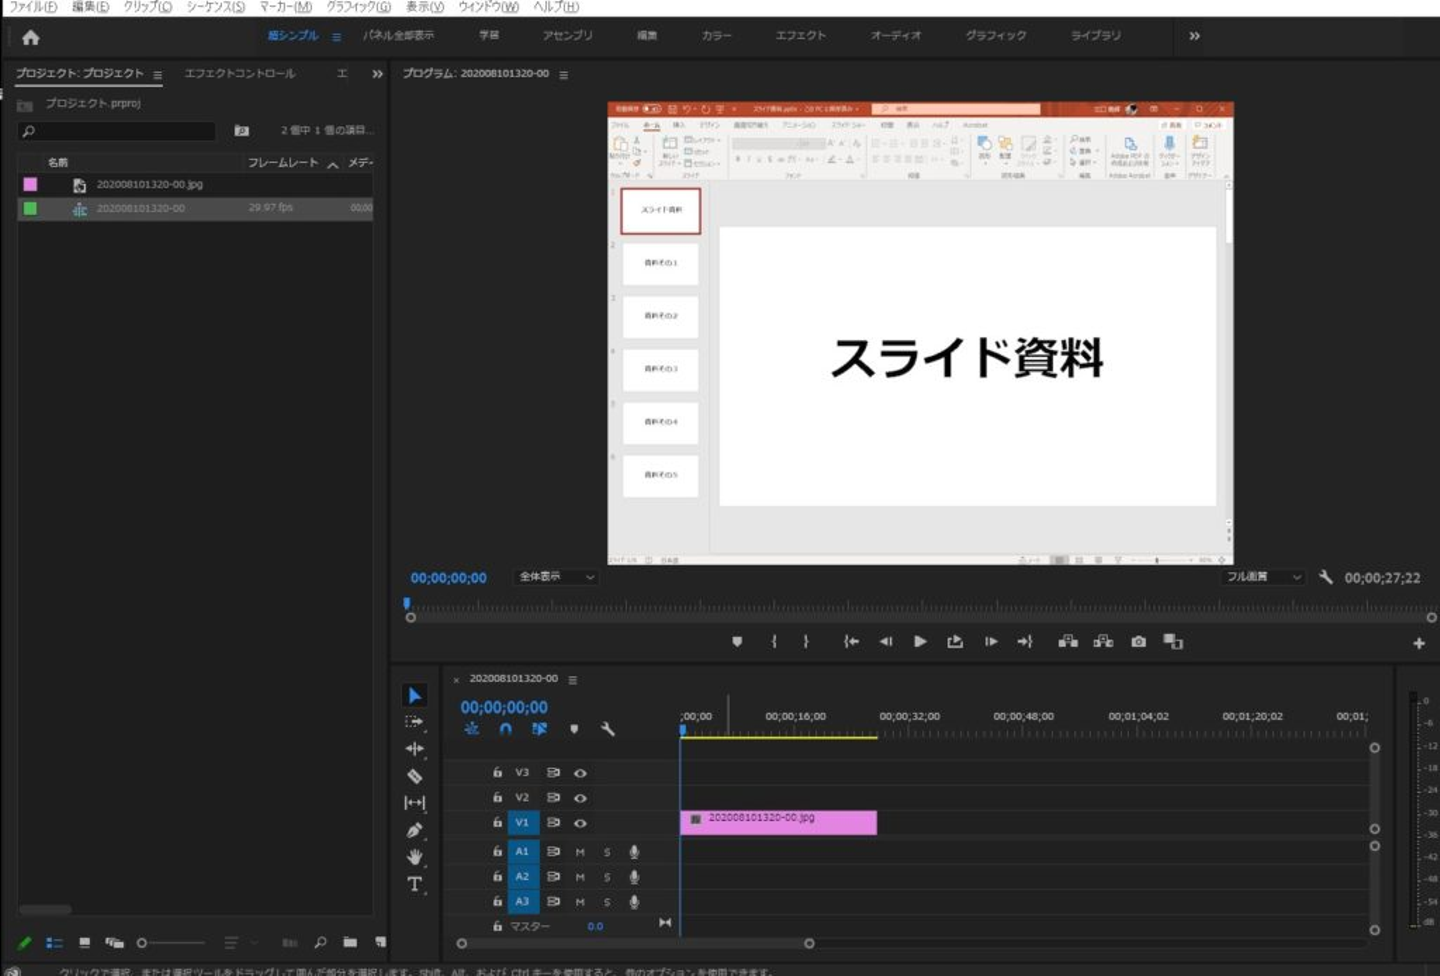Mute audio track A1
1440x976 pixels.
pyautogui.click(x=580, y=852)
